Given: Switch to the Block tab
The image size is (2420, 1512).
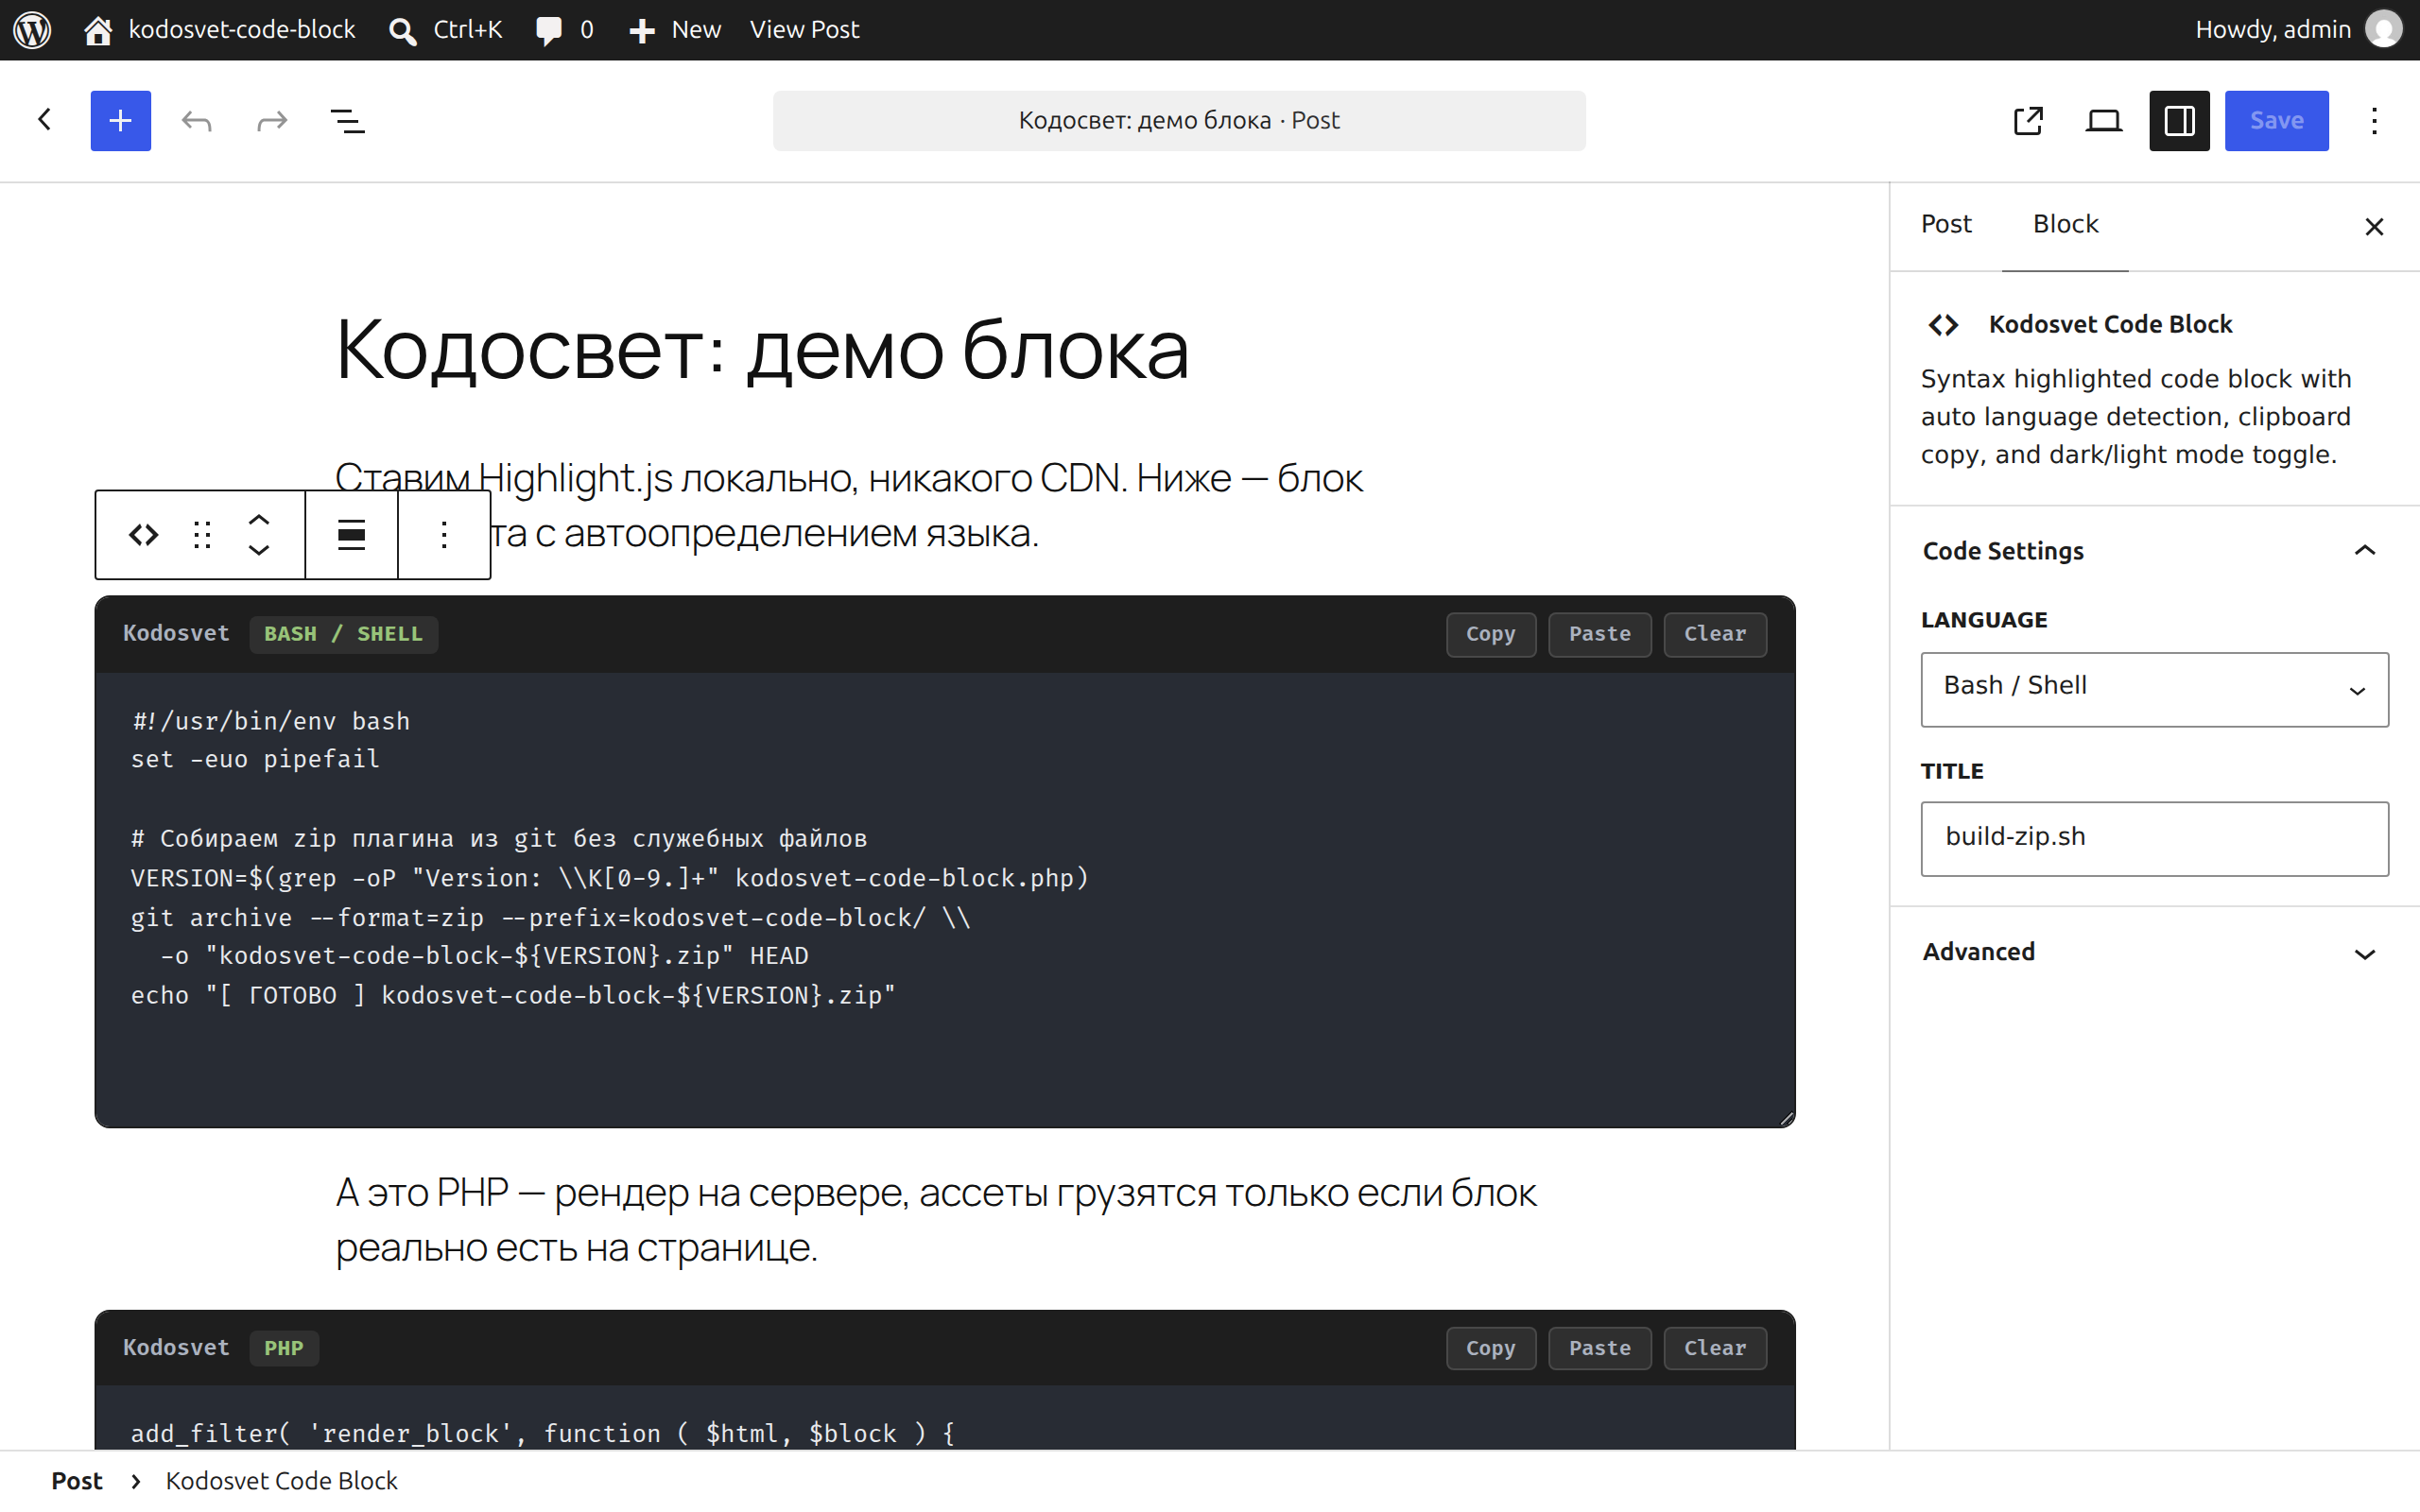Looking at the screenshot, I should pos(2065,225).
